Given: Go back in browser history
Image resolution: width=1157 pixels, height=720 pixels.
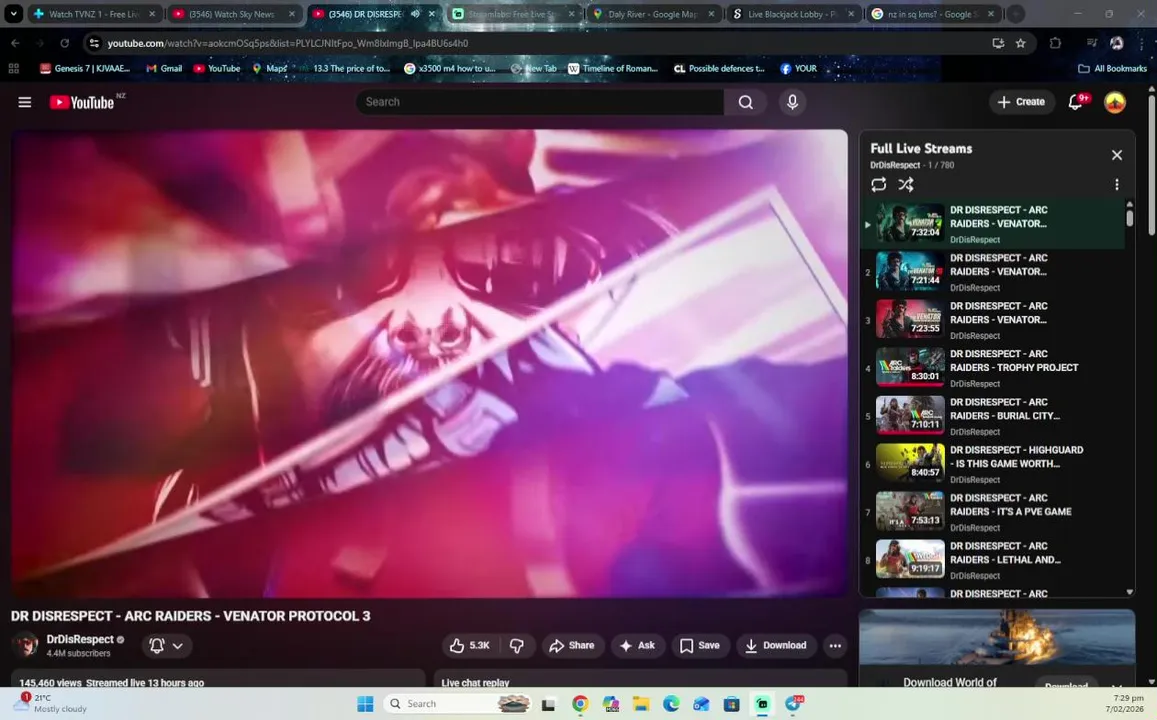Looking at the screenshot, I should [15, 43].
